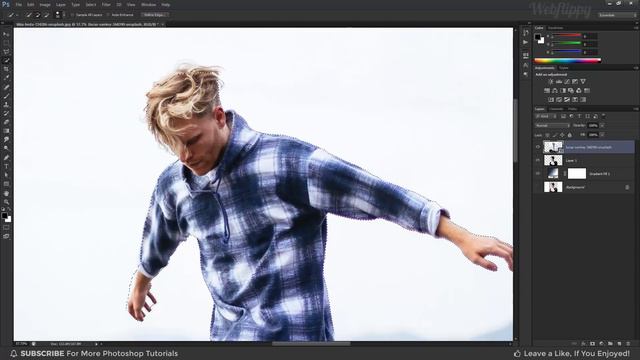Enable Auto-Enhance checkbox
The height and width of the screenshot is (360, 640).
point(108,15)
